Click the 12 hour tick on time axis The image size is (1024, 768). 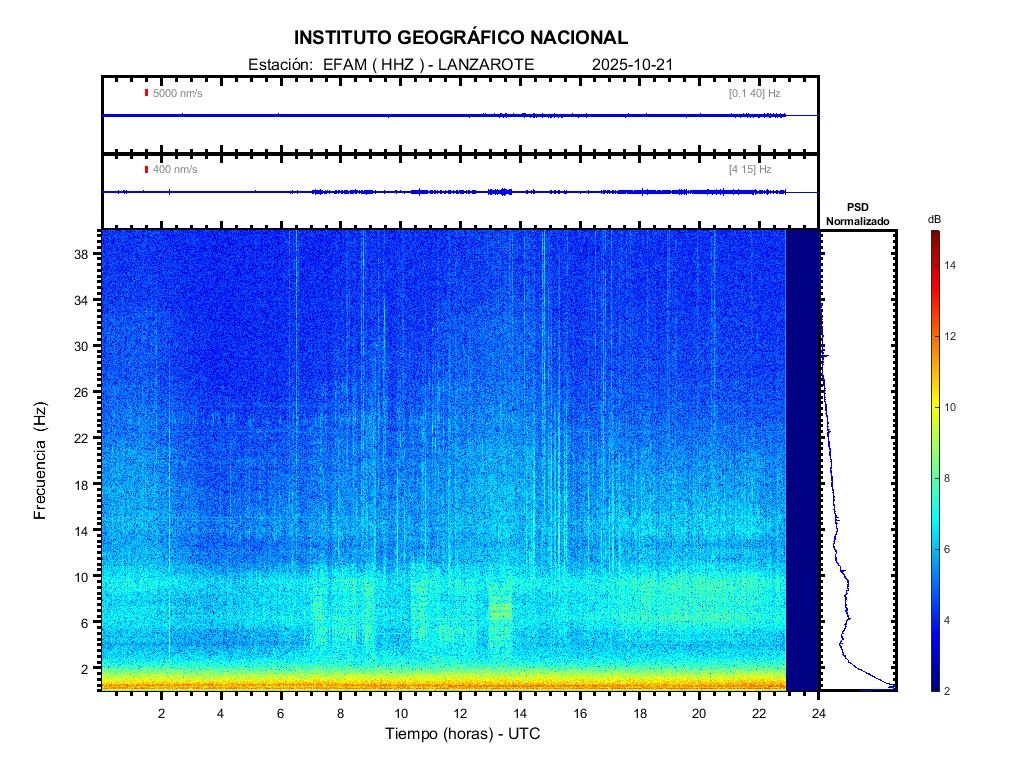point(460,713)
